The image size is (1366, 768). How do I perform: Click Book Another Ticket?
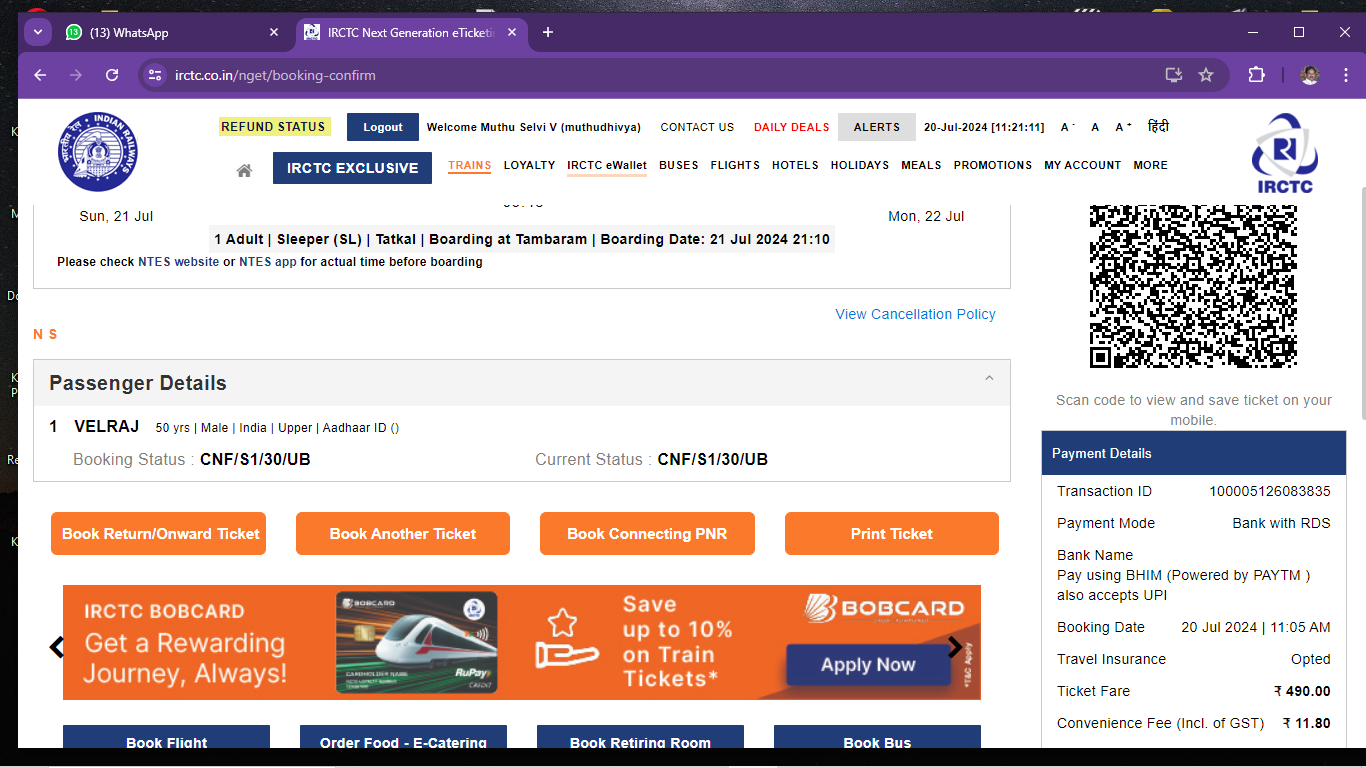pyautogui.click(x=403, y=533)
